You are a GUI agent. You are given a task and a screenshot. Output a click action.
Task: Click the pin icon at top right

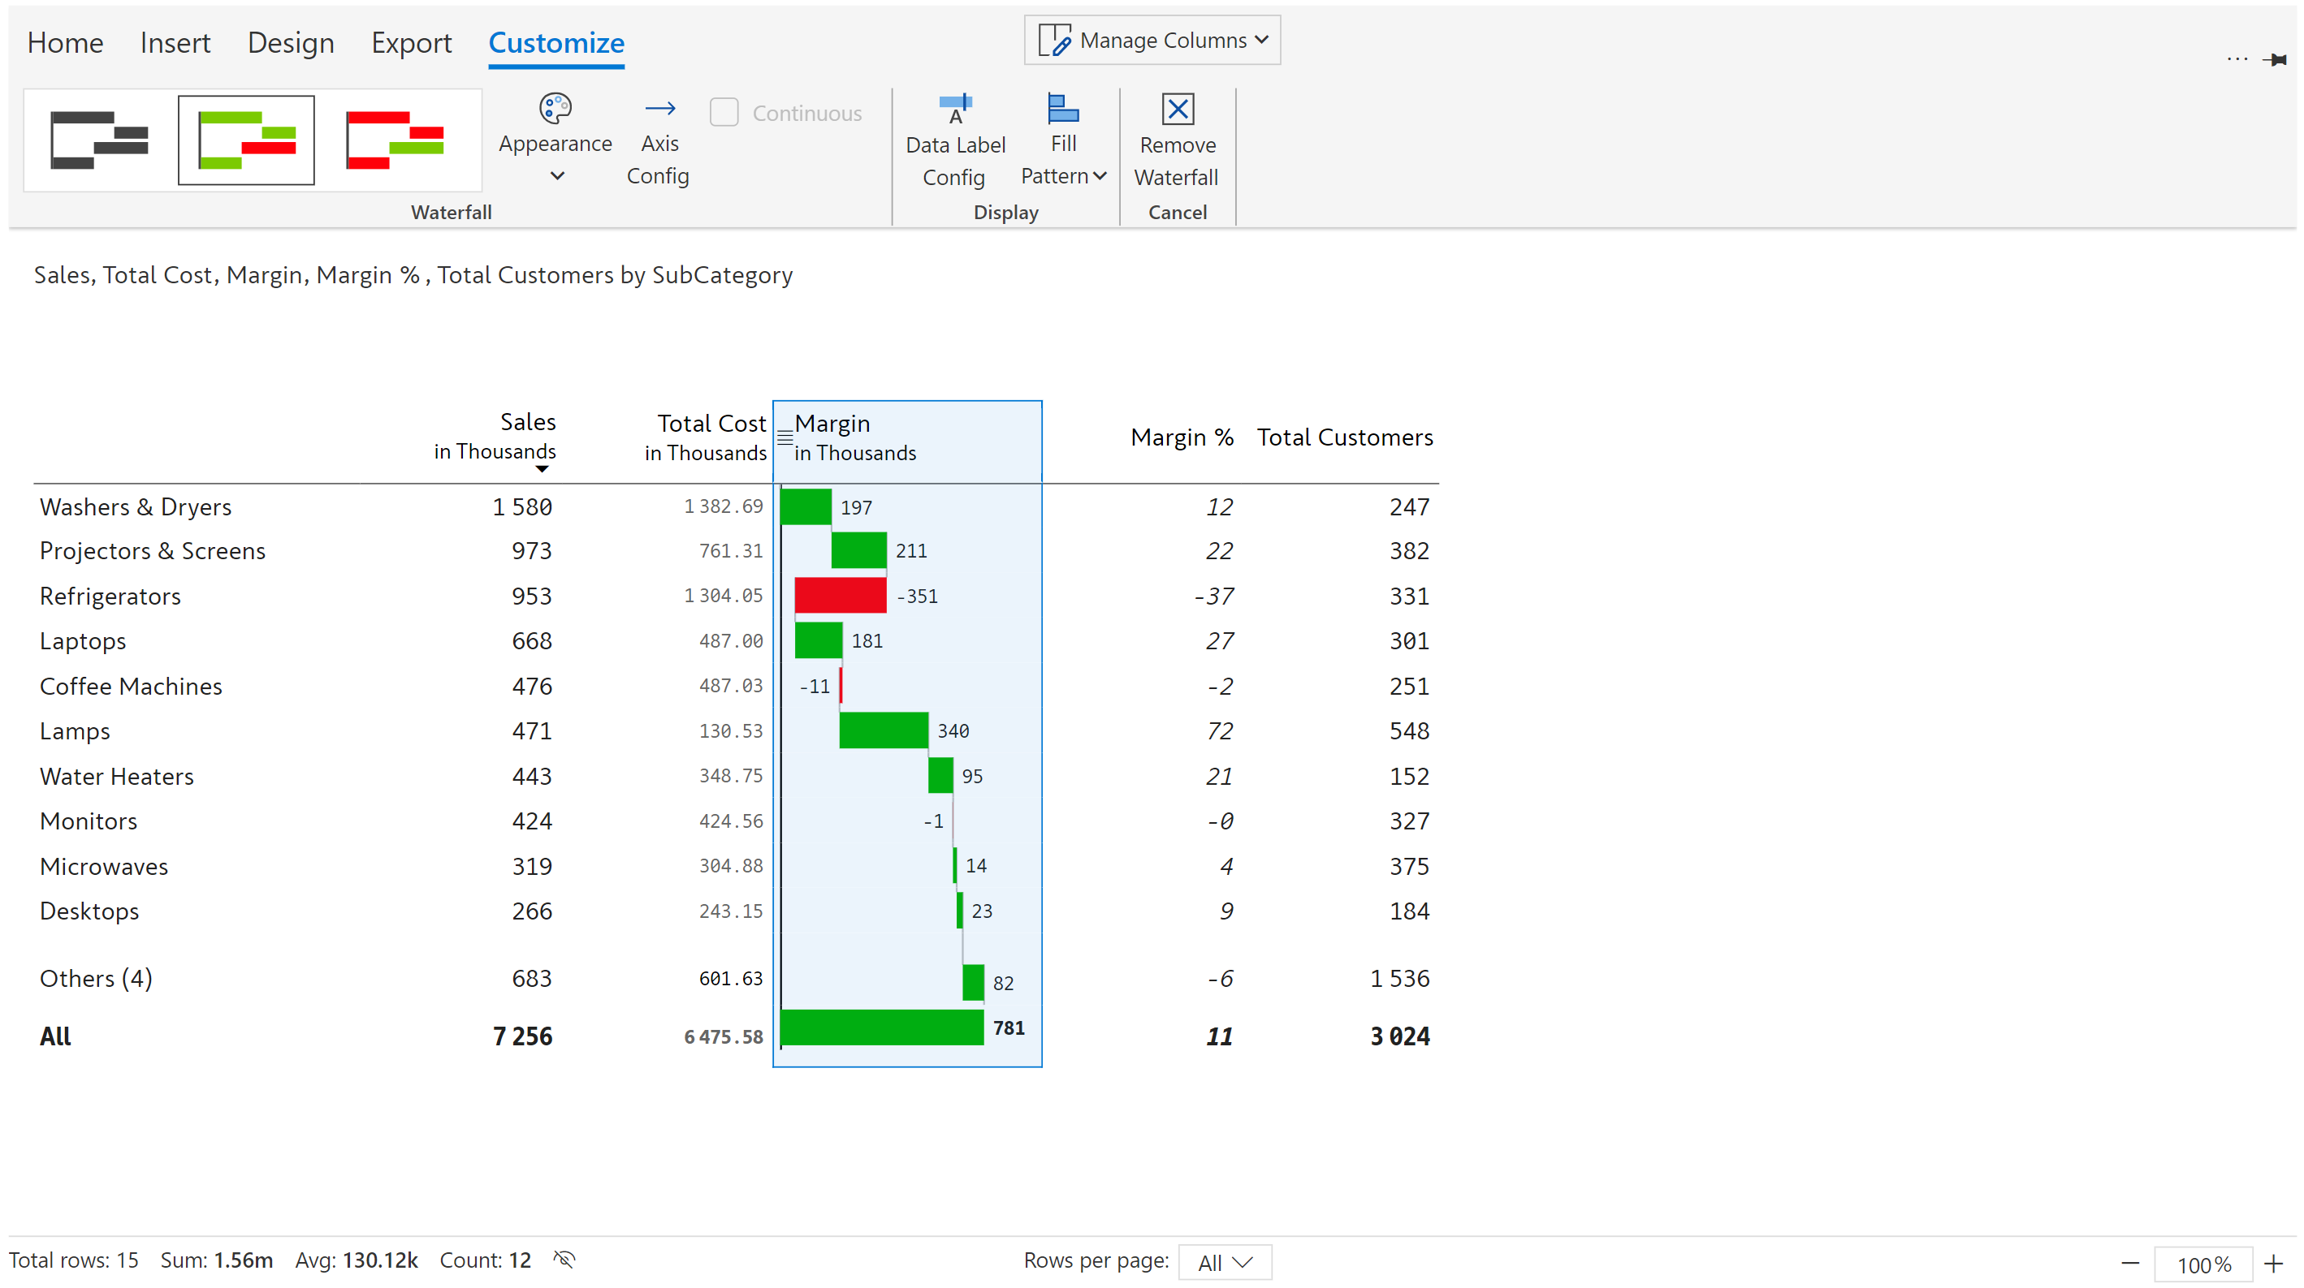tap(2275, 60)
